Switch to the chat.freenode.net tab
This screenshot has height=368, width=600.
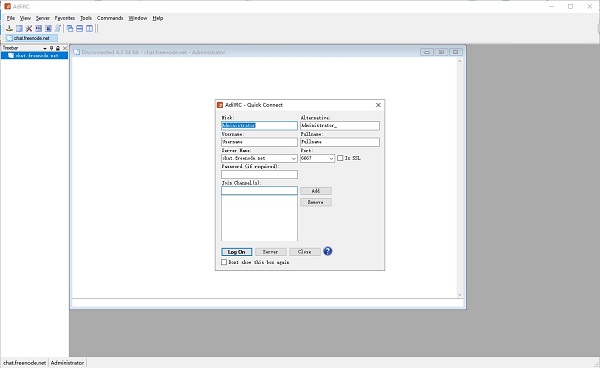pyautogui.click(x=31, y=38)
